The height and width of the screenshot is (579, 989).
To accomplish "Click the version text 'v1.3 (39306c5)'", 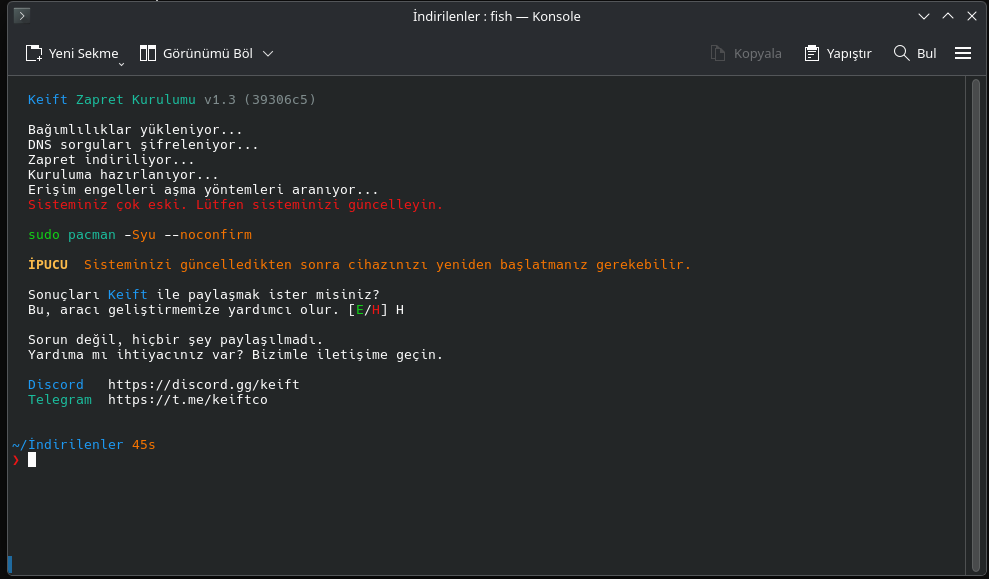I will point(260,100).
